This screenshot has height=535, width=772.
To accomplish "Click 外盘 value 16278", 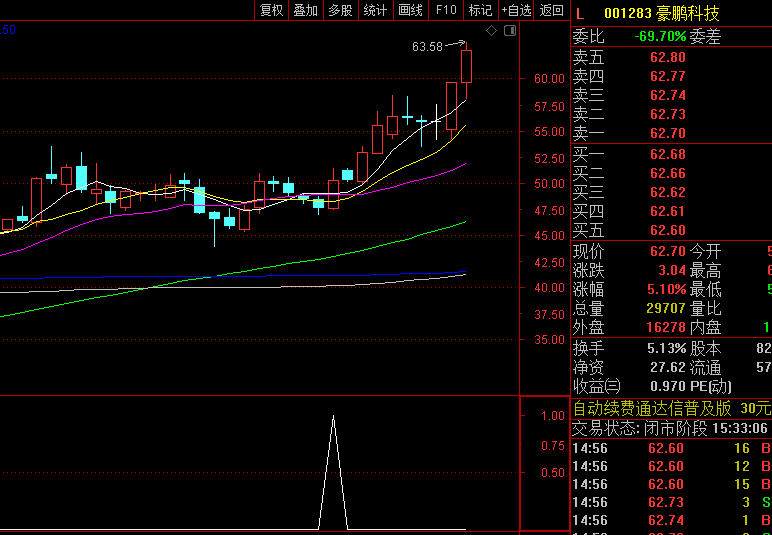I will (x=666, y=327).
